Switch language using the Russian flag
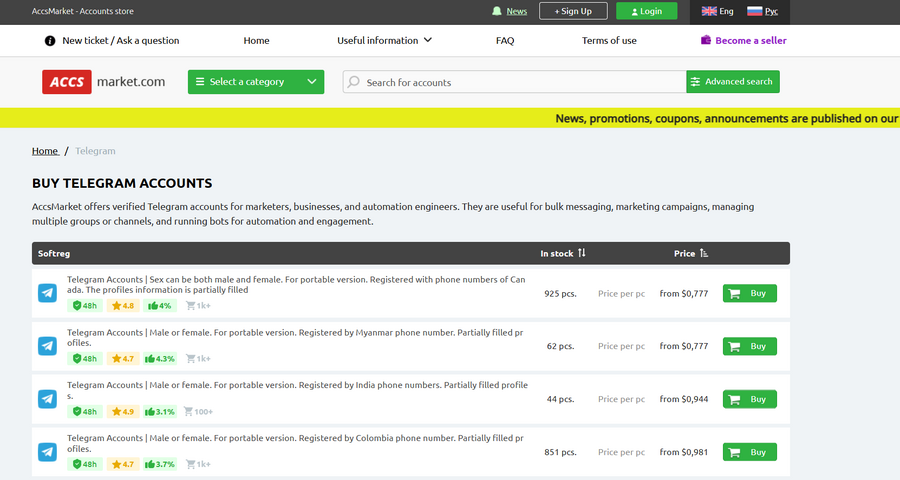900x480 pixels. click(755, 11)
